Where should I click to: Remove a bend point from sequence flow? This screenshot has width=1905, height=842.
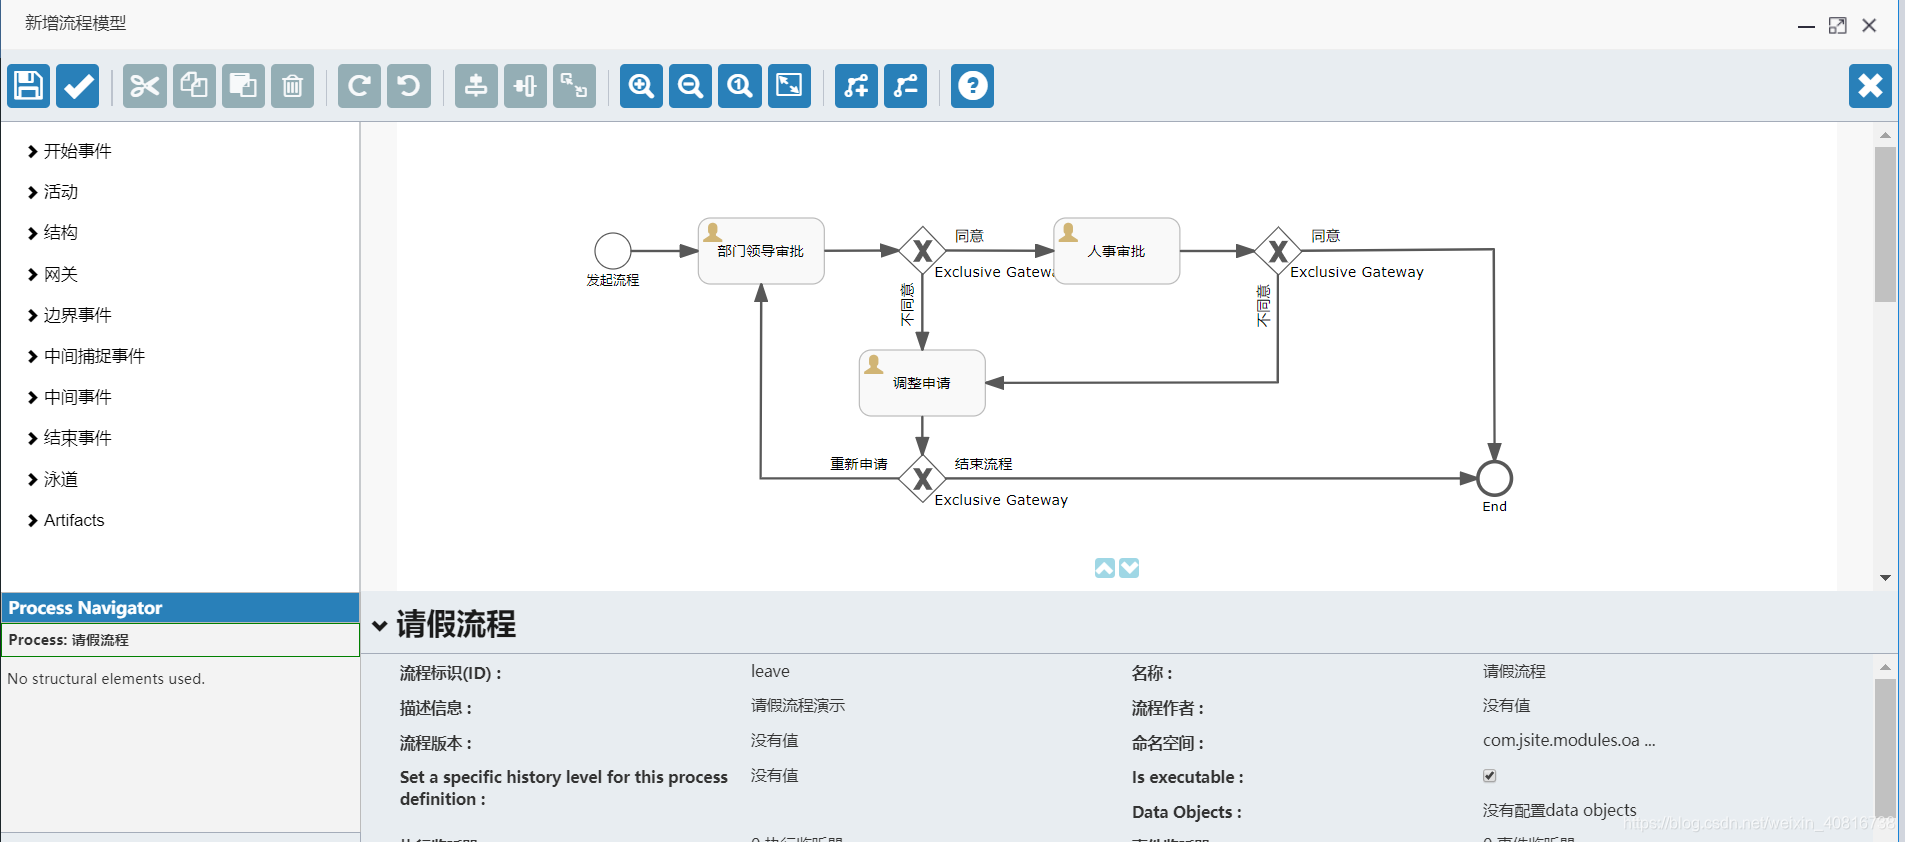pos(905,86)
